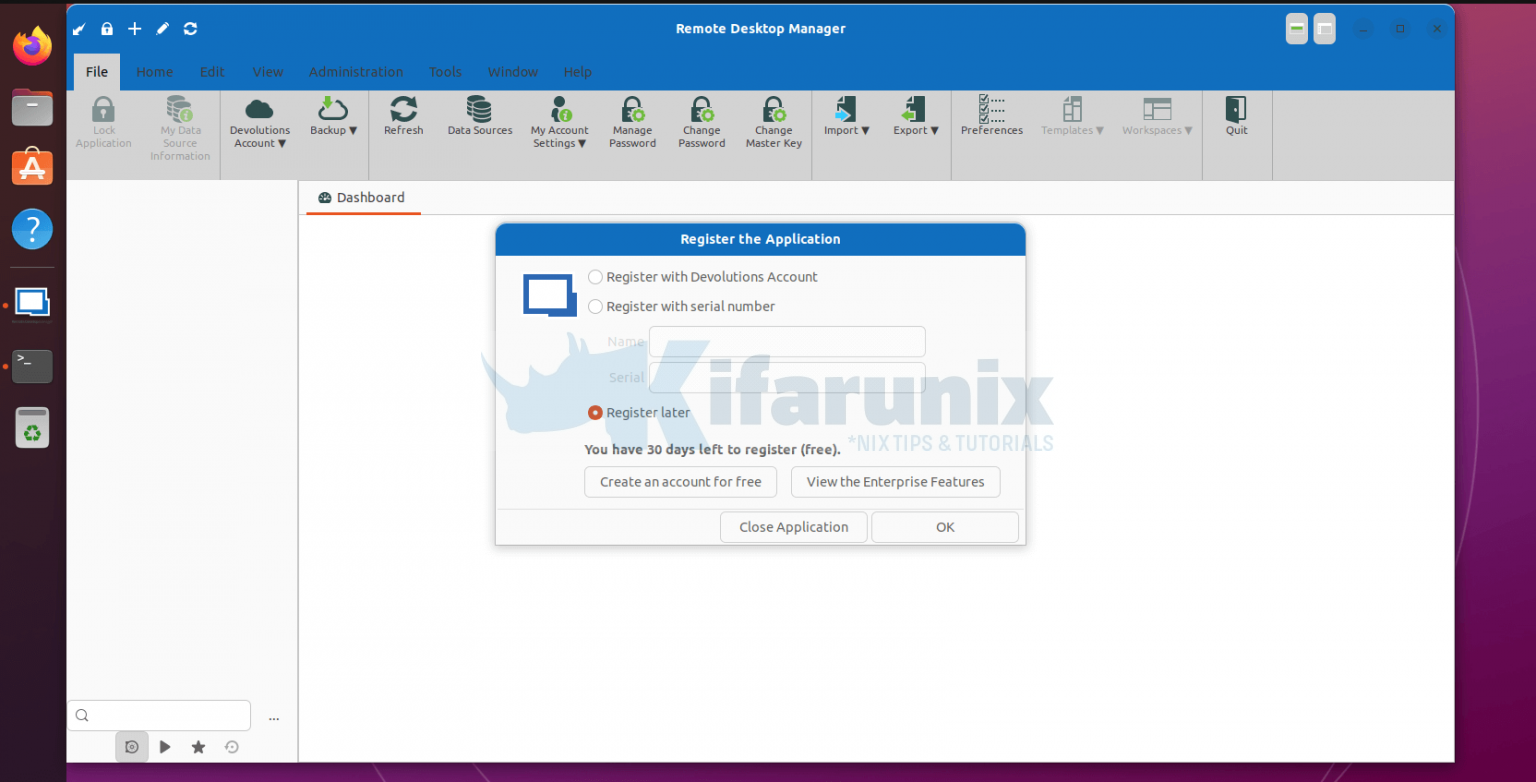The width and height of the screenshot is (1536, 782).
Task: Click the Name input field
Action: pos(787,342)
